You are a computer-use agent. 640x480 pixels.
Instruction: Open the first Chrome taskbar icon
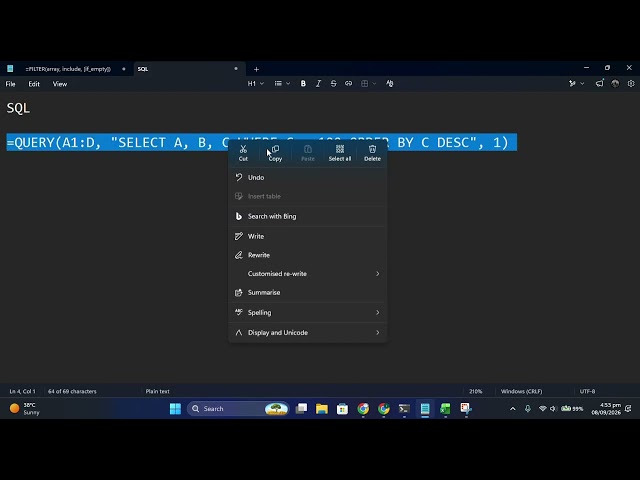[363, 409]
